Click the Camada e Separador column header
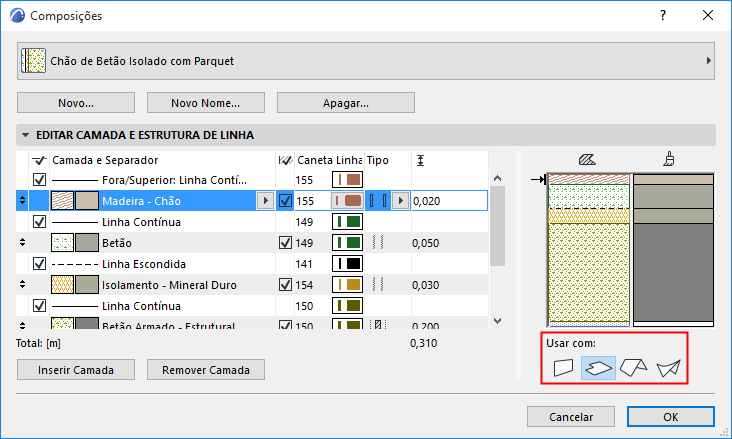The image size is (732, 439). [105, 160]
